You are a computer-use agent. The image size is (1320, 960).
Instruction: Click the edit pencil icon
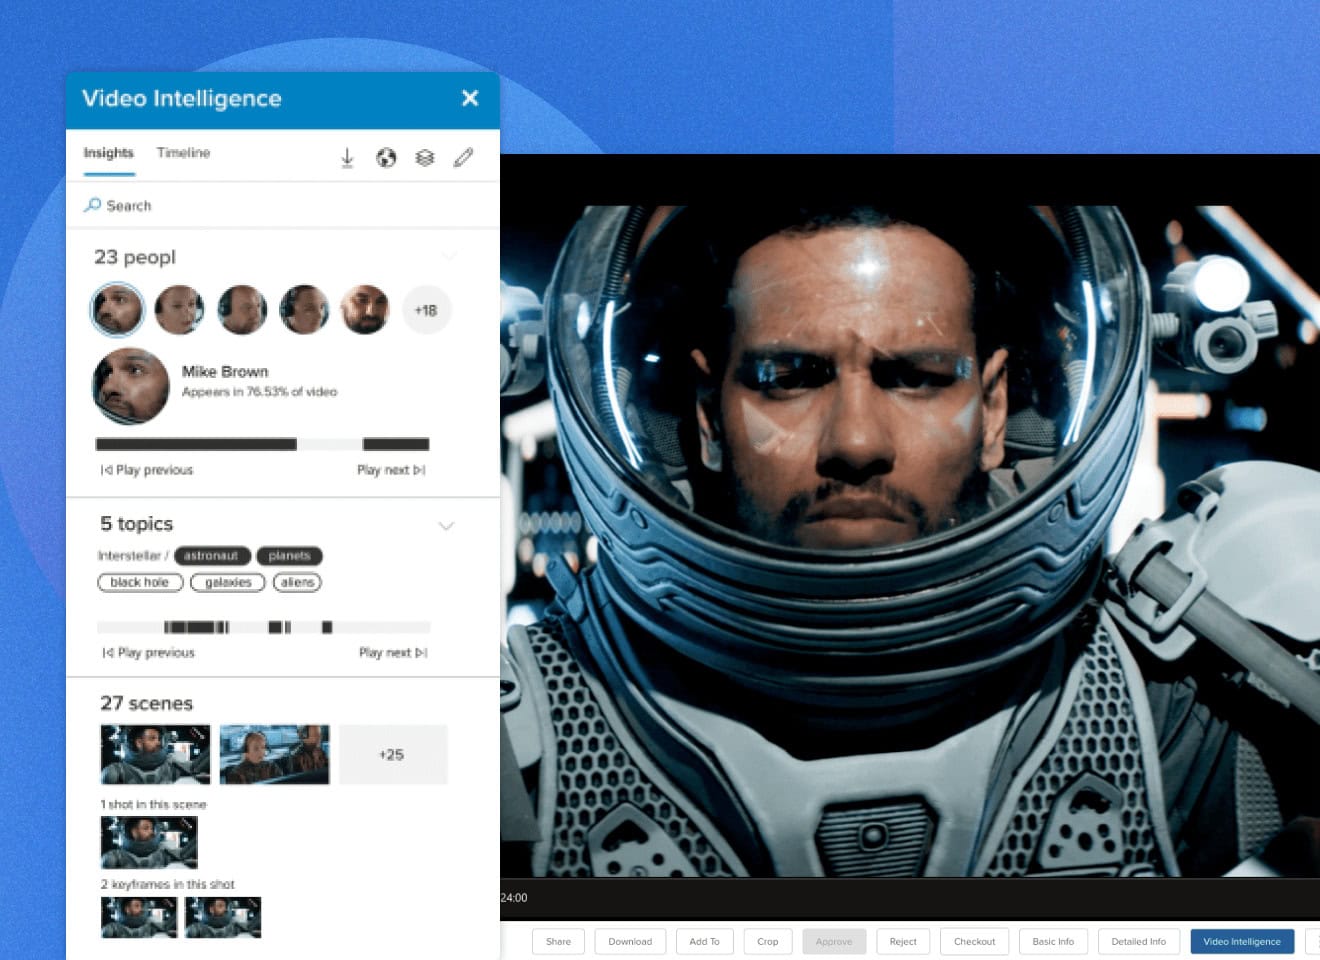(x=462, y=157)
